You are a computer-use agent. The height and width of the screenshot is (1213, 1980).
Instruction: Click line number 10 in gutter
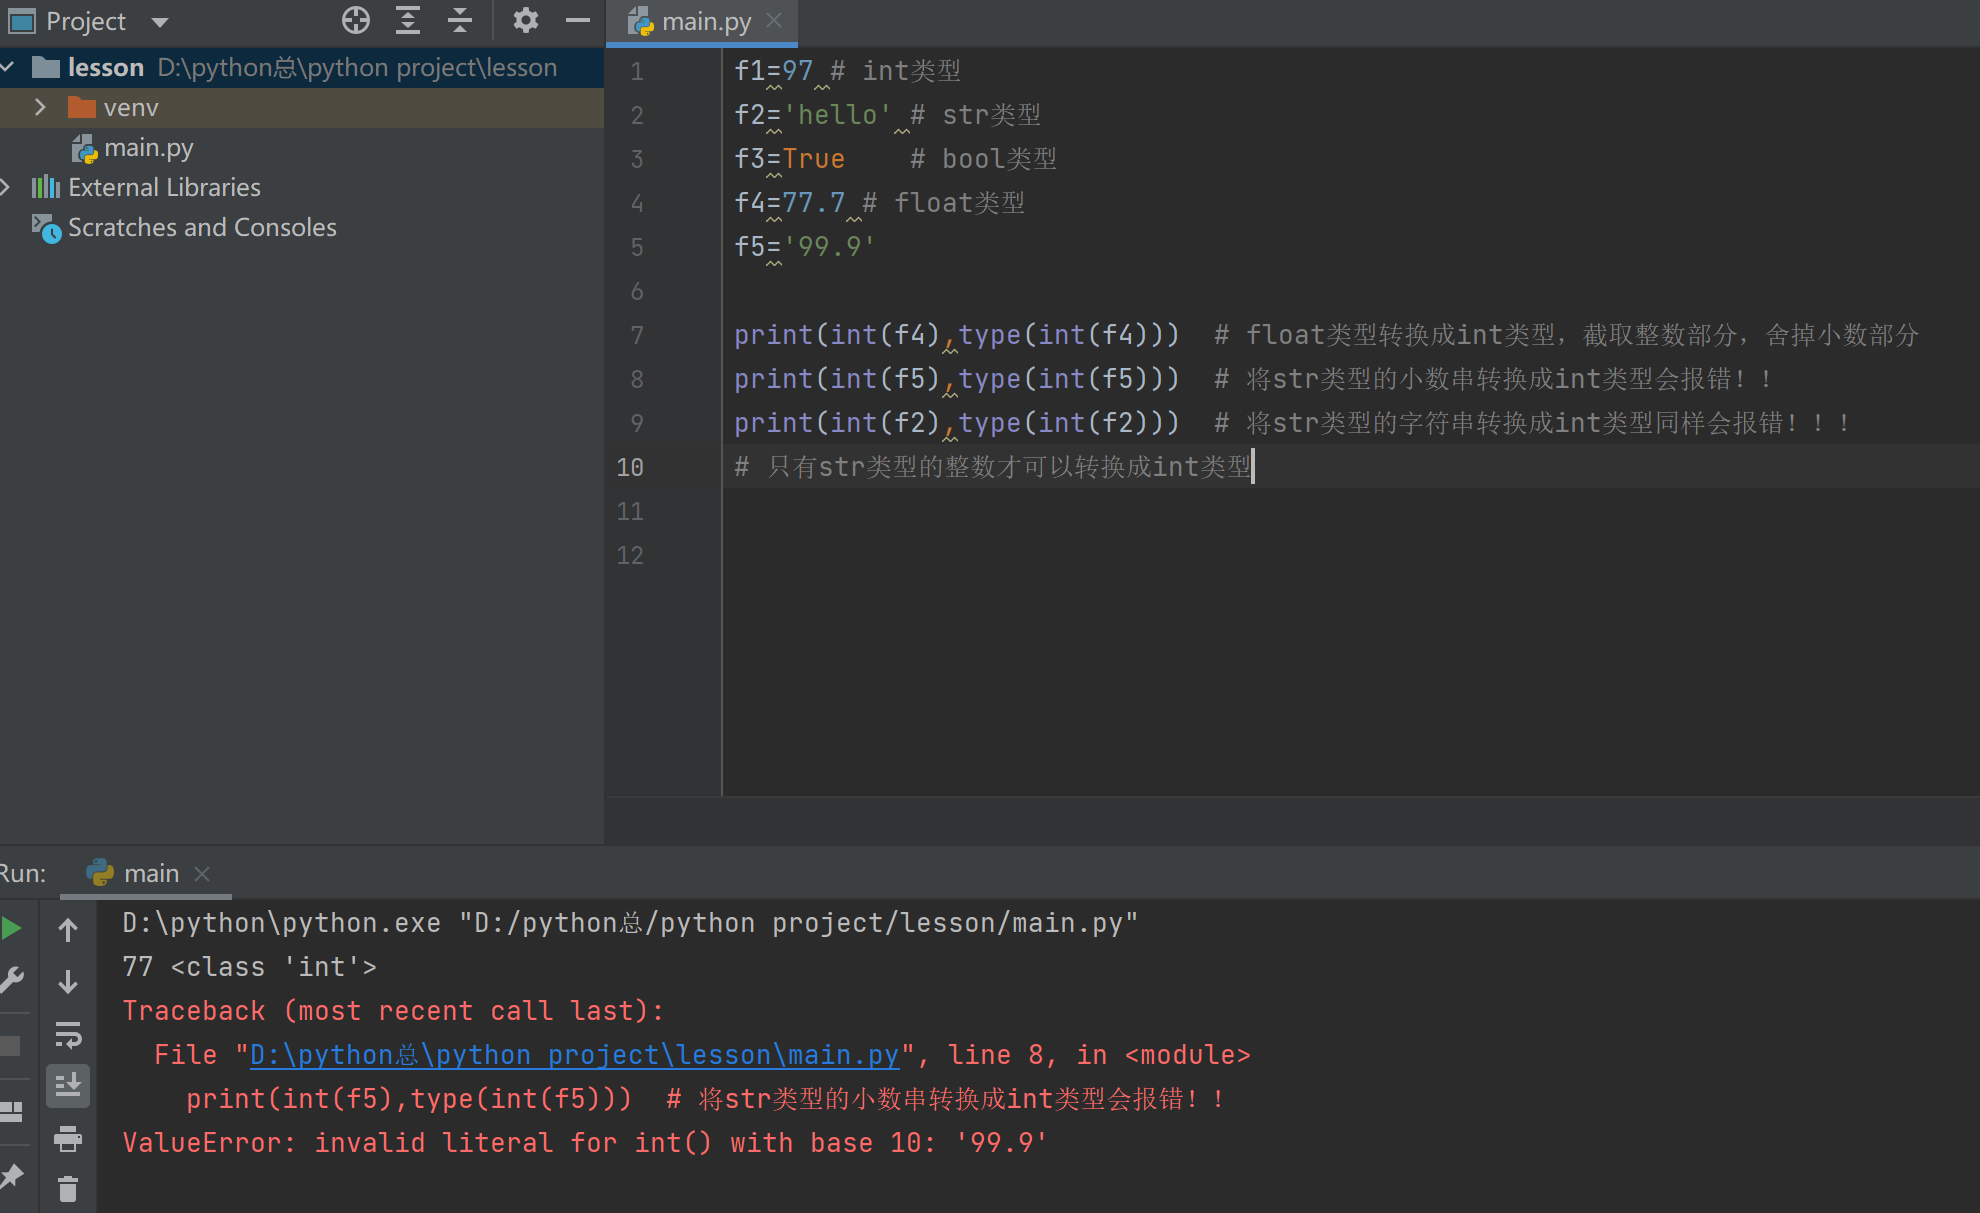(630, 467)
